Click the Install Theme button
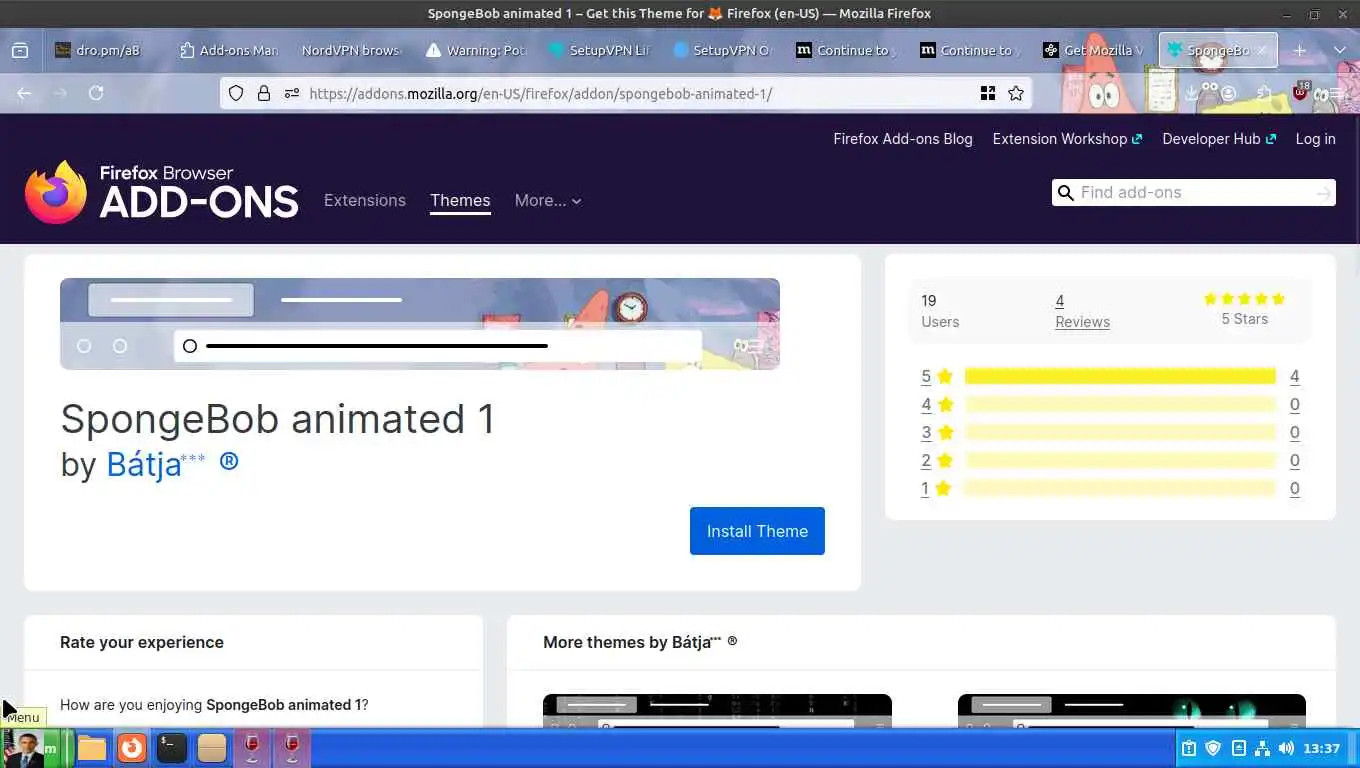Viewport: 1360px width, 768px height. coord(757,531)
